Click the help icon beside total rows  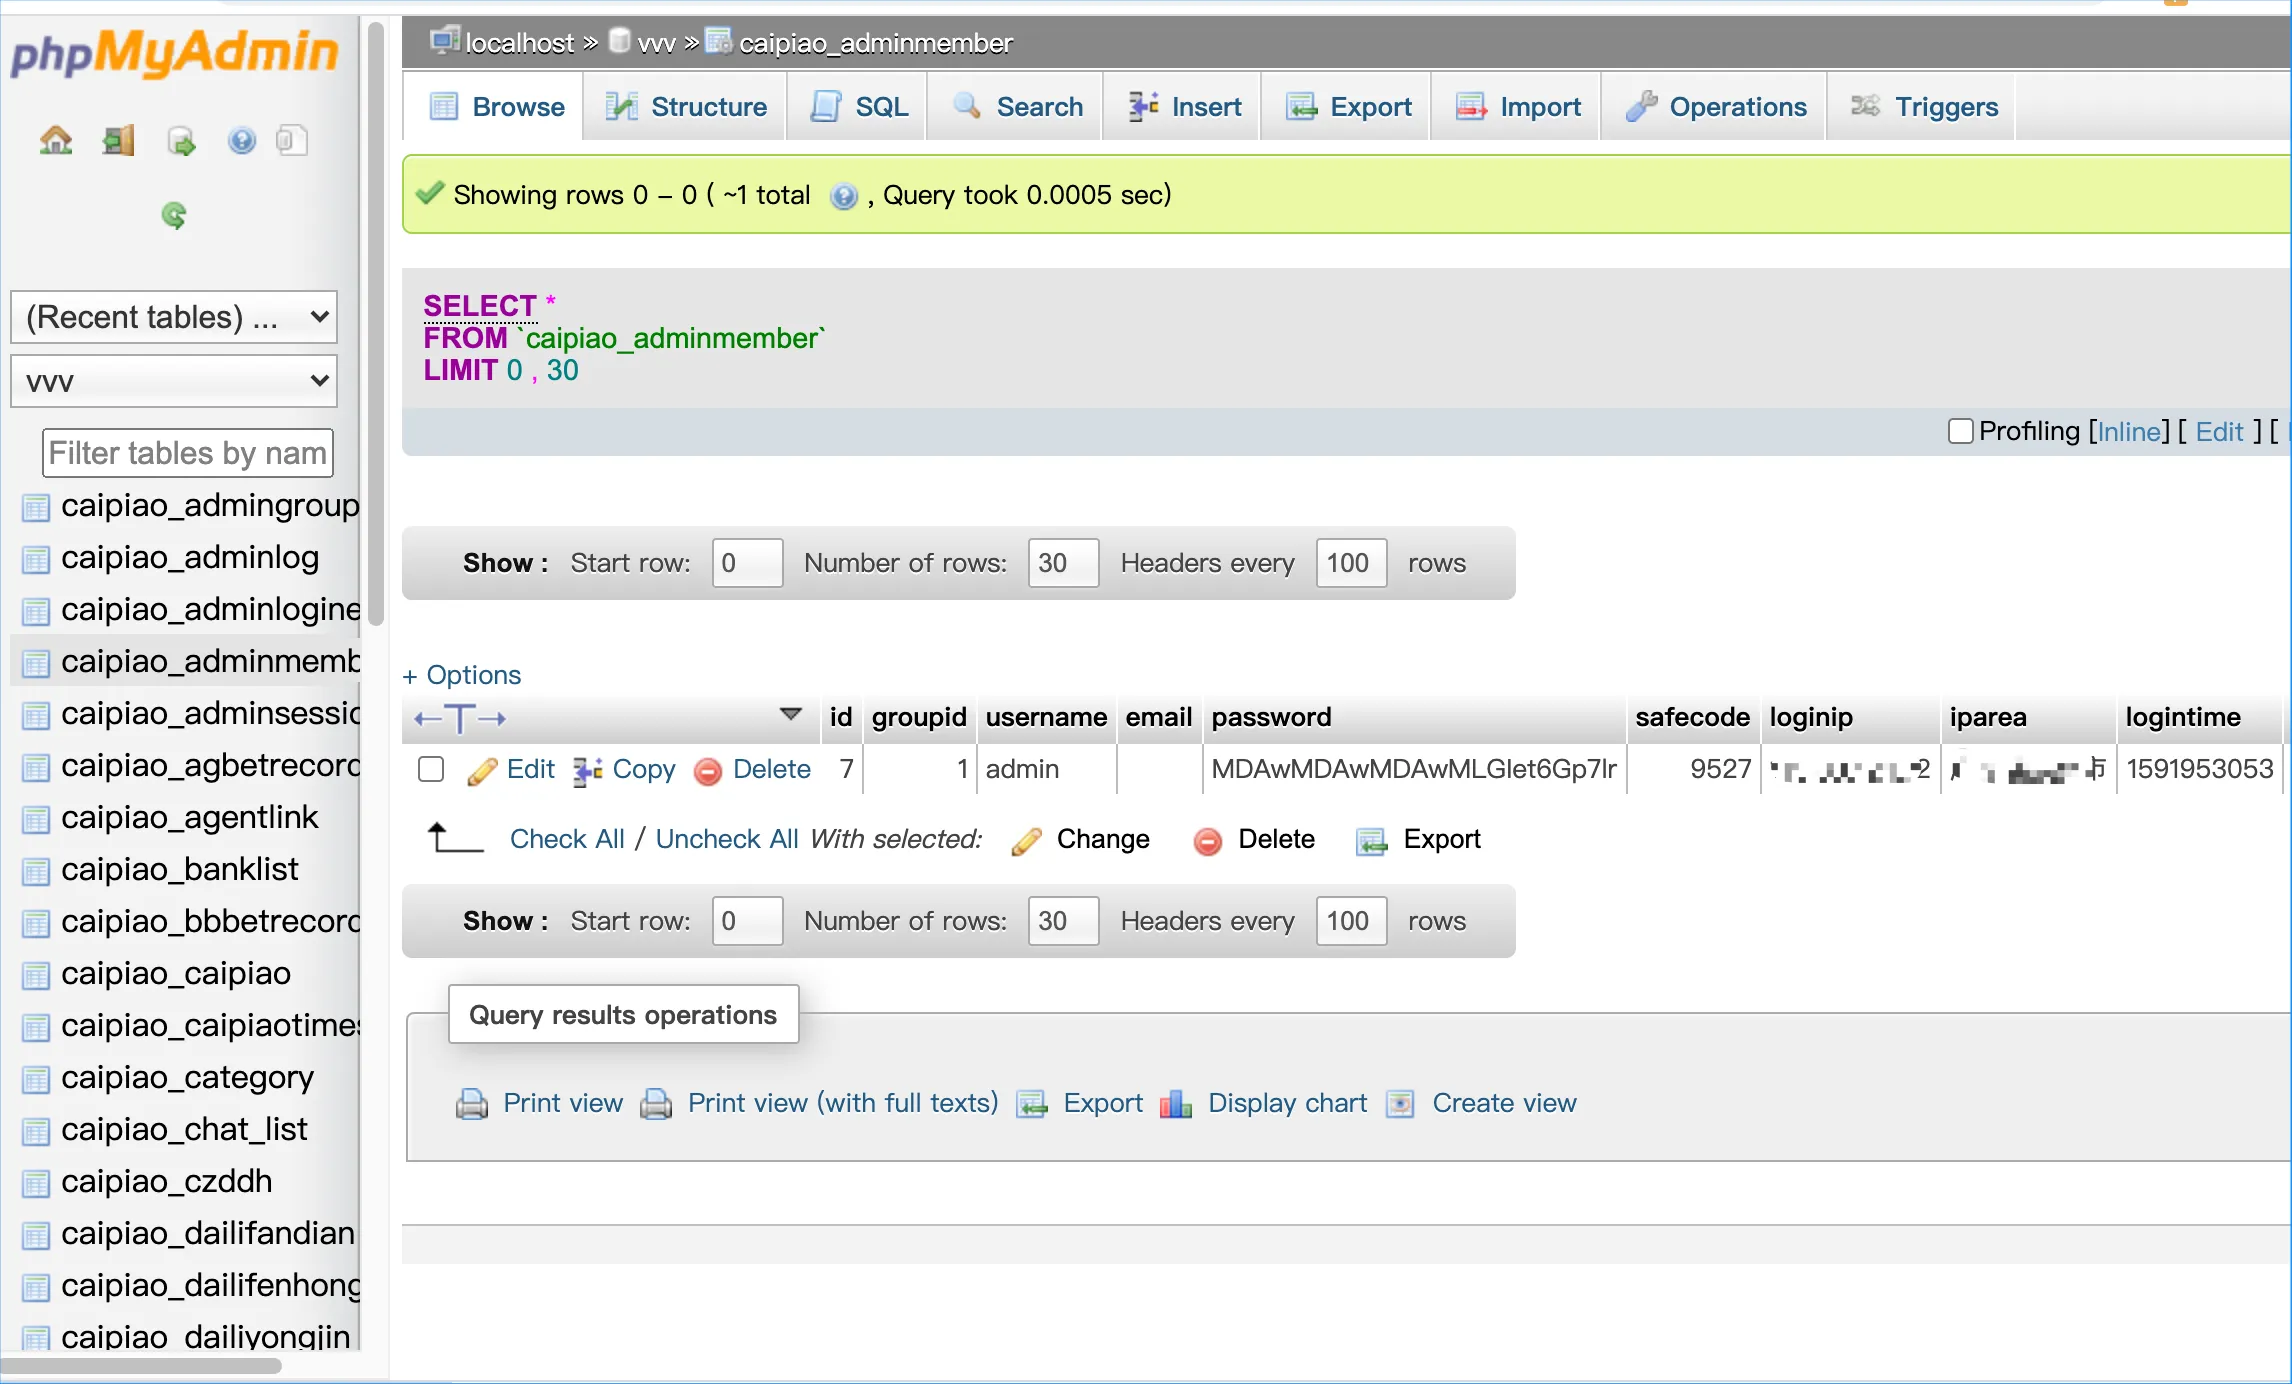click(843, 196)
